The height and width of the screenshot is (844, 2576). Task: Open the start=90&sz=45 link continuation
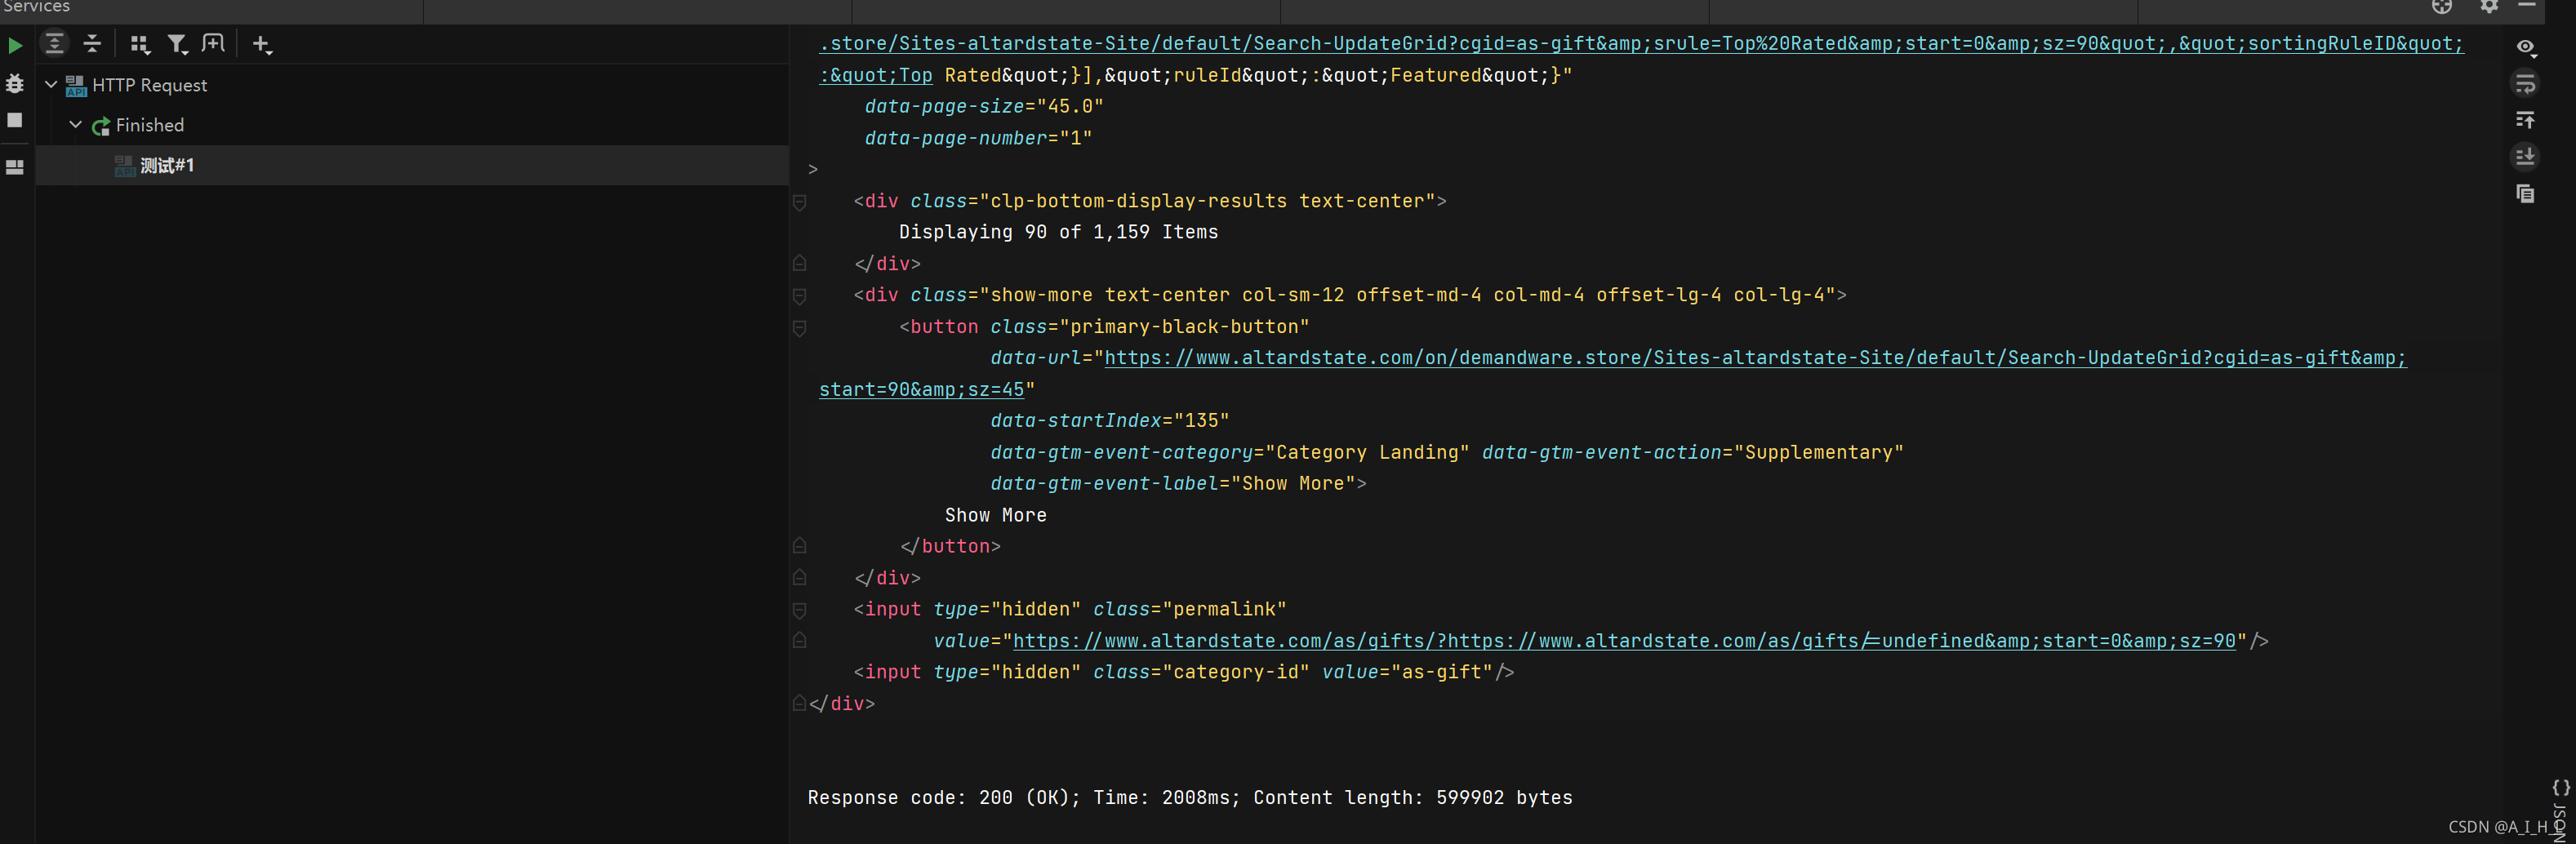922,390
